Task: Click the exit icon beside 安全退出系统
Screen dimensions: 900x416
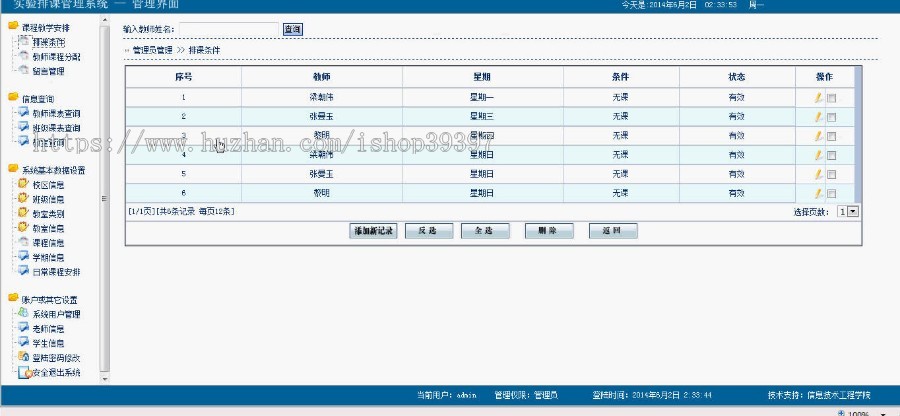Action: click(24, 372)
